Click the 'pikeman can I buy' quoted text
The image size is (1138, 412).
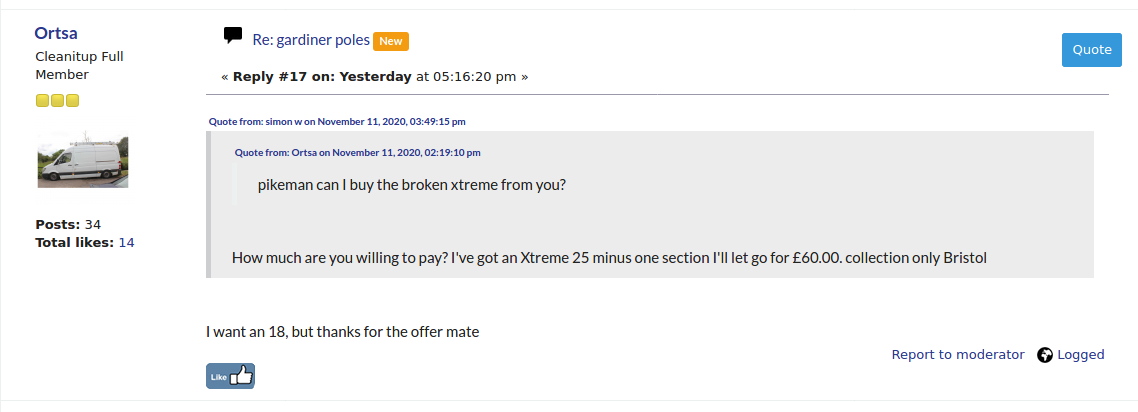[412, 185]
